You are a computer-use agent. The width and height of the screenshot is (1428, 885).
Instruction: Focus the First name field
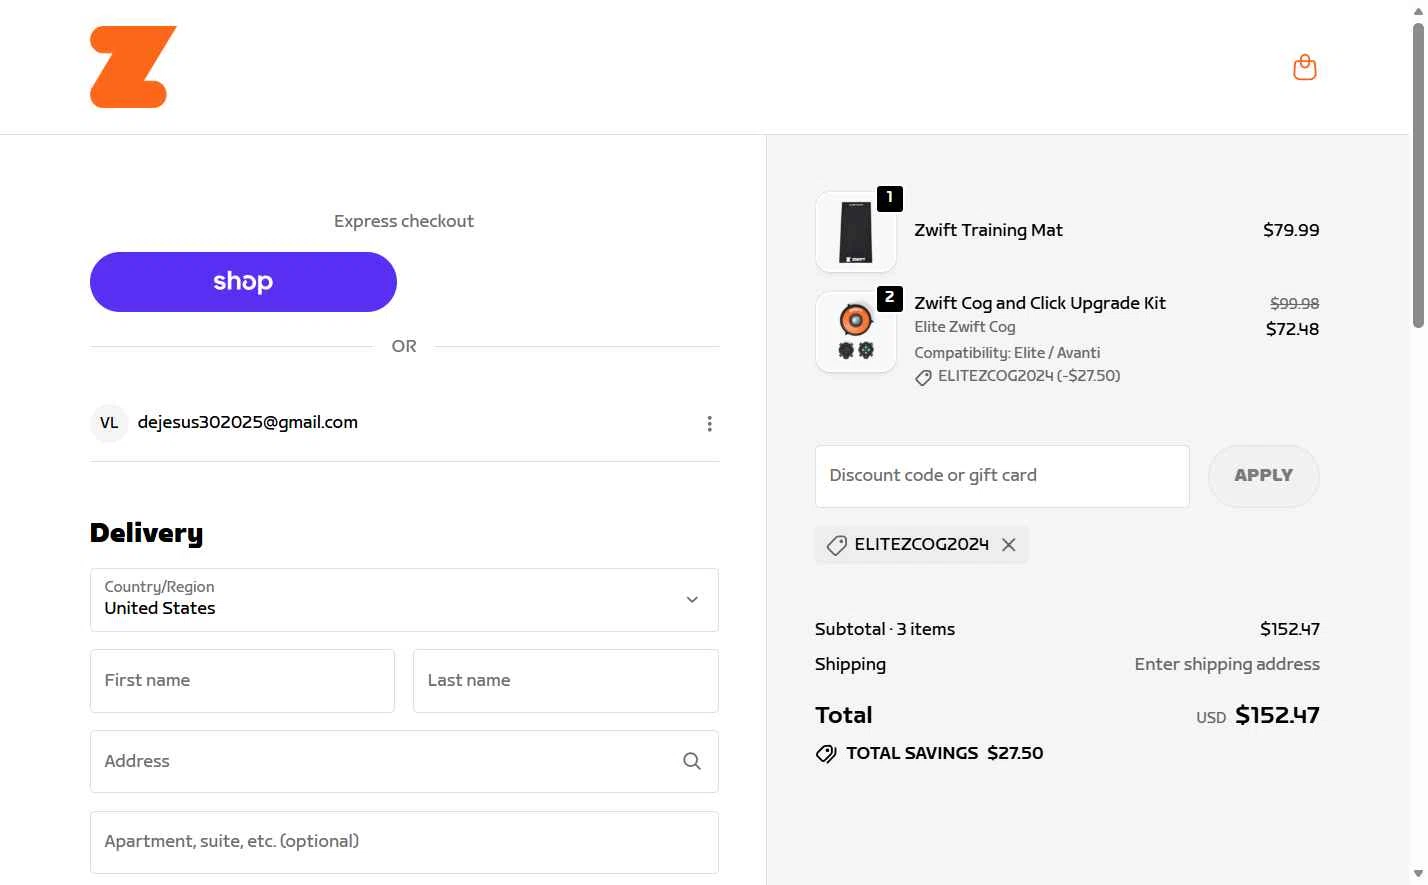(242, 681)
